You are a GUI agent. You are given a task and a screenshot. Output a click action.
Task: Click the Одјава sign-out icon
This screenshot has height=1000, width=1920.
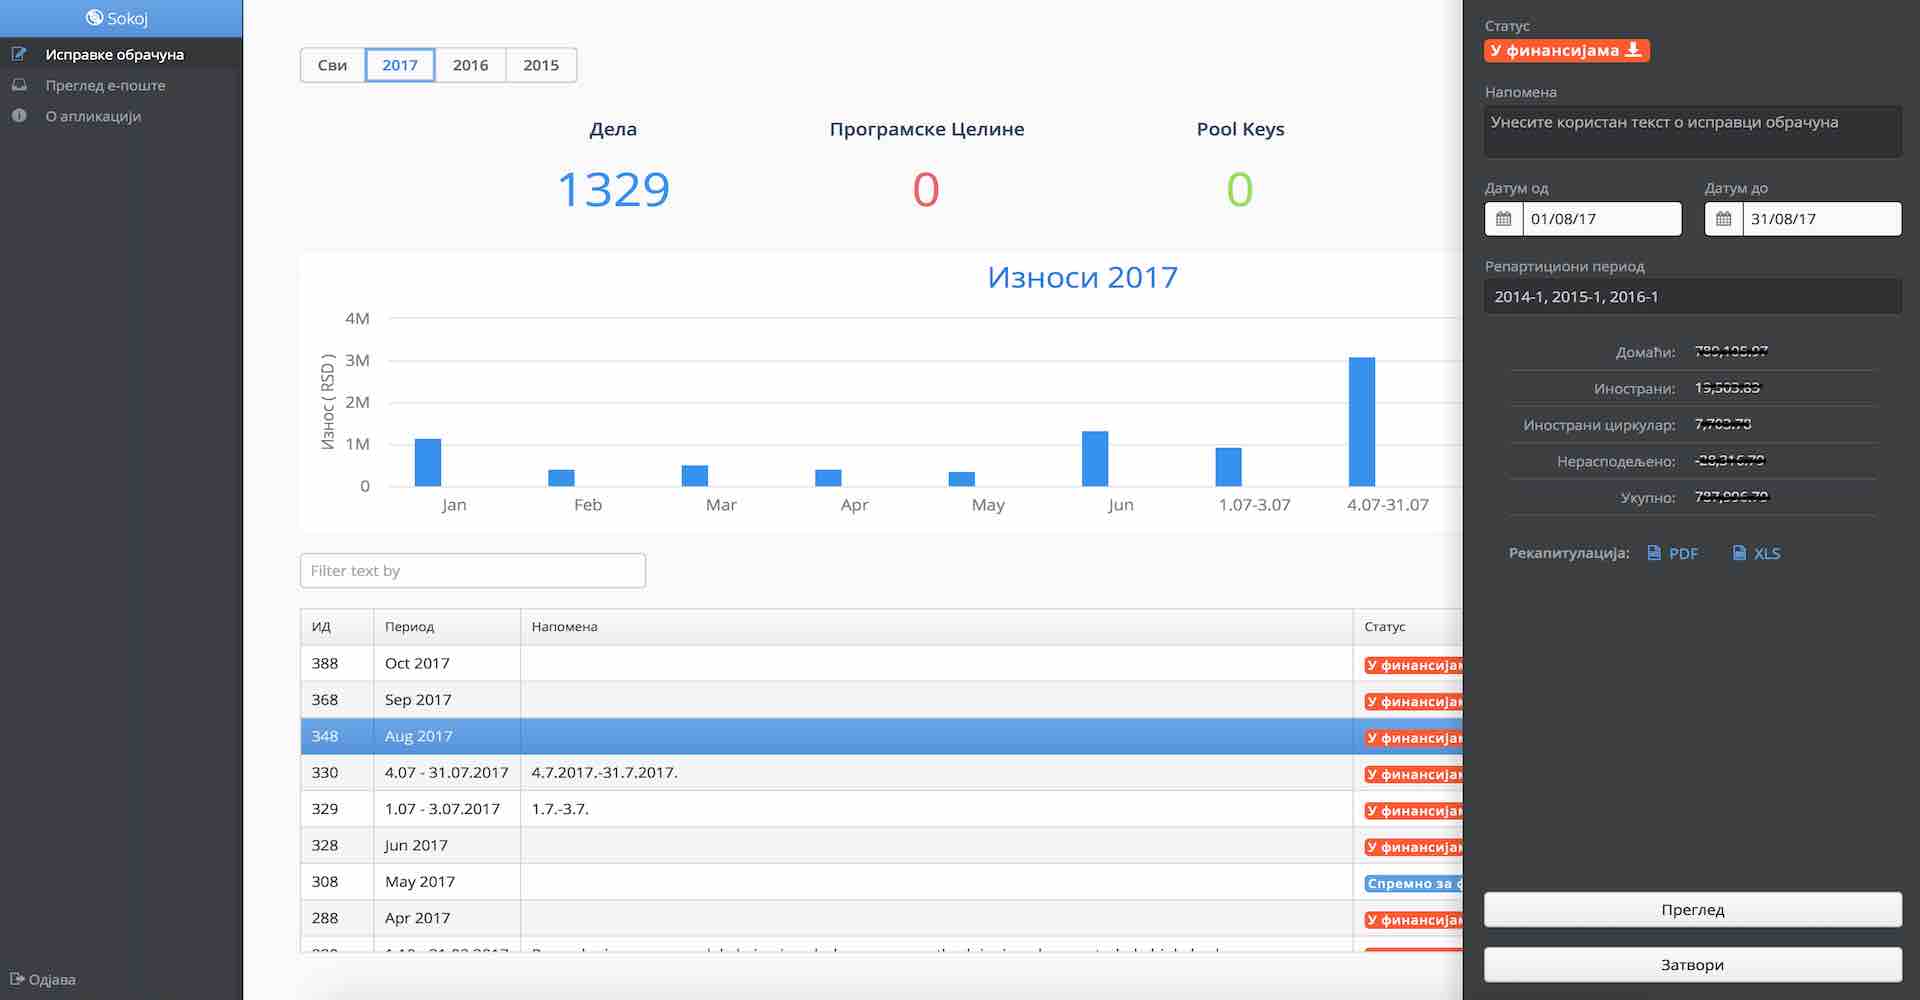pos(17,979)
